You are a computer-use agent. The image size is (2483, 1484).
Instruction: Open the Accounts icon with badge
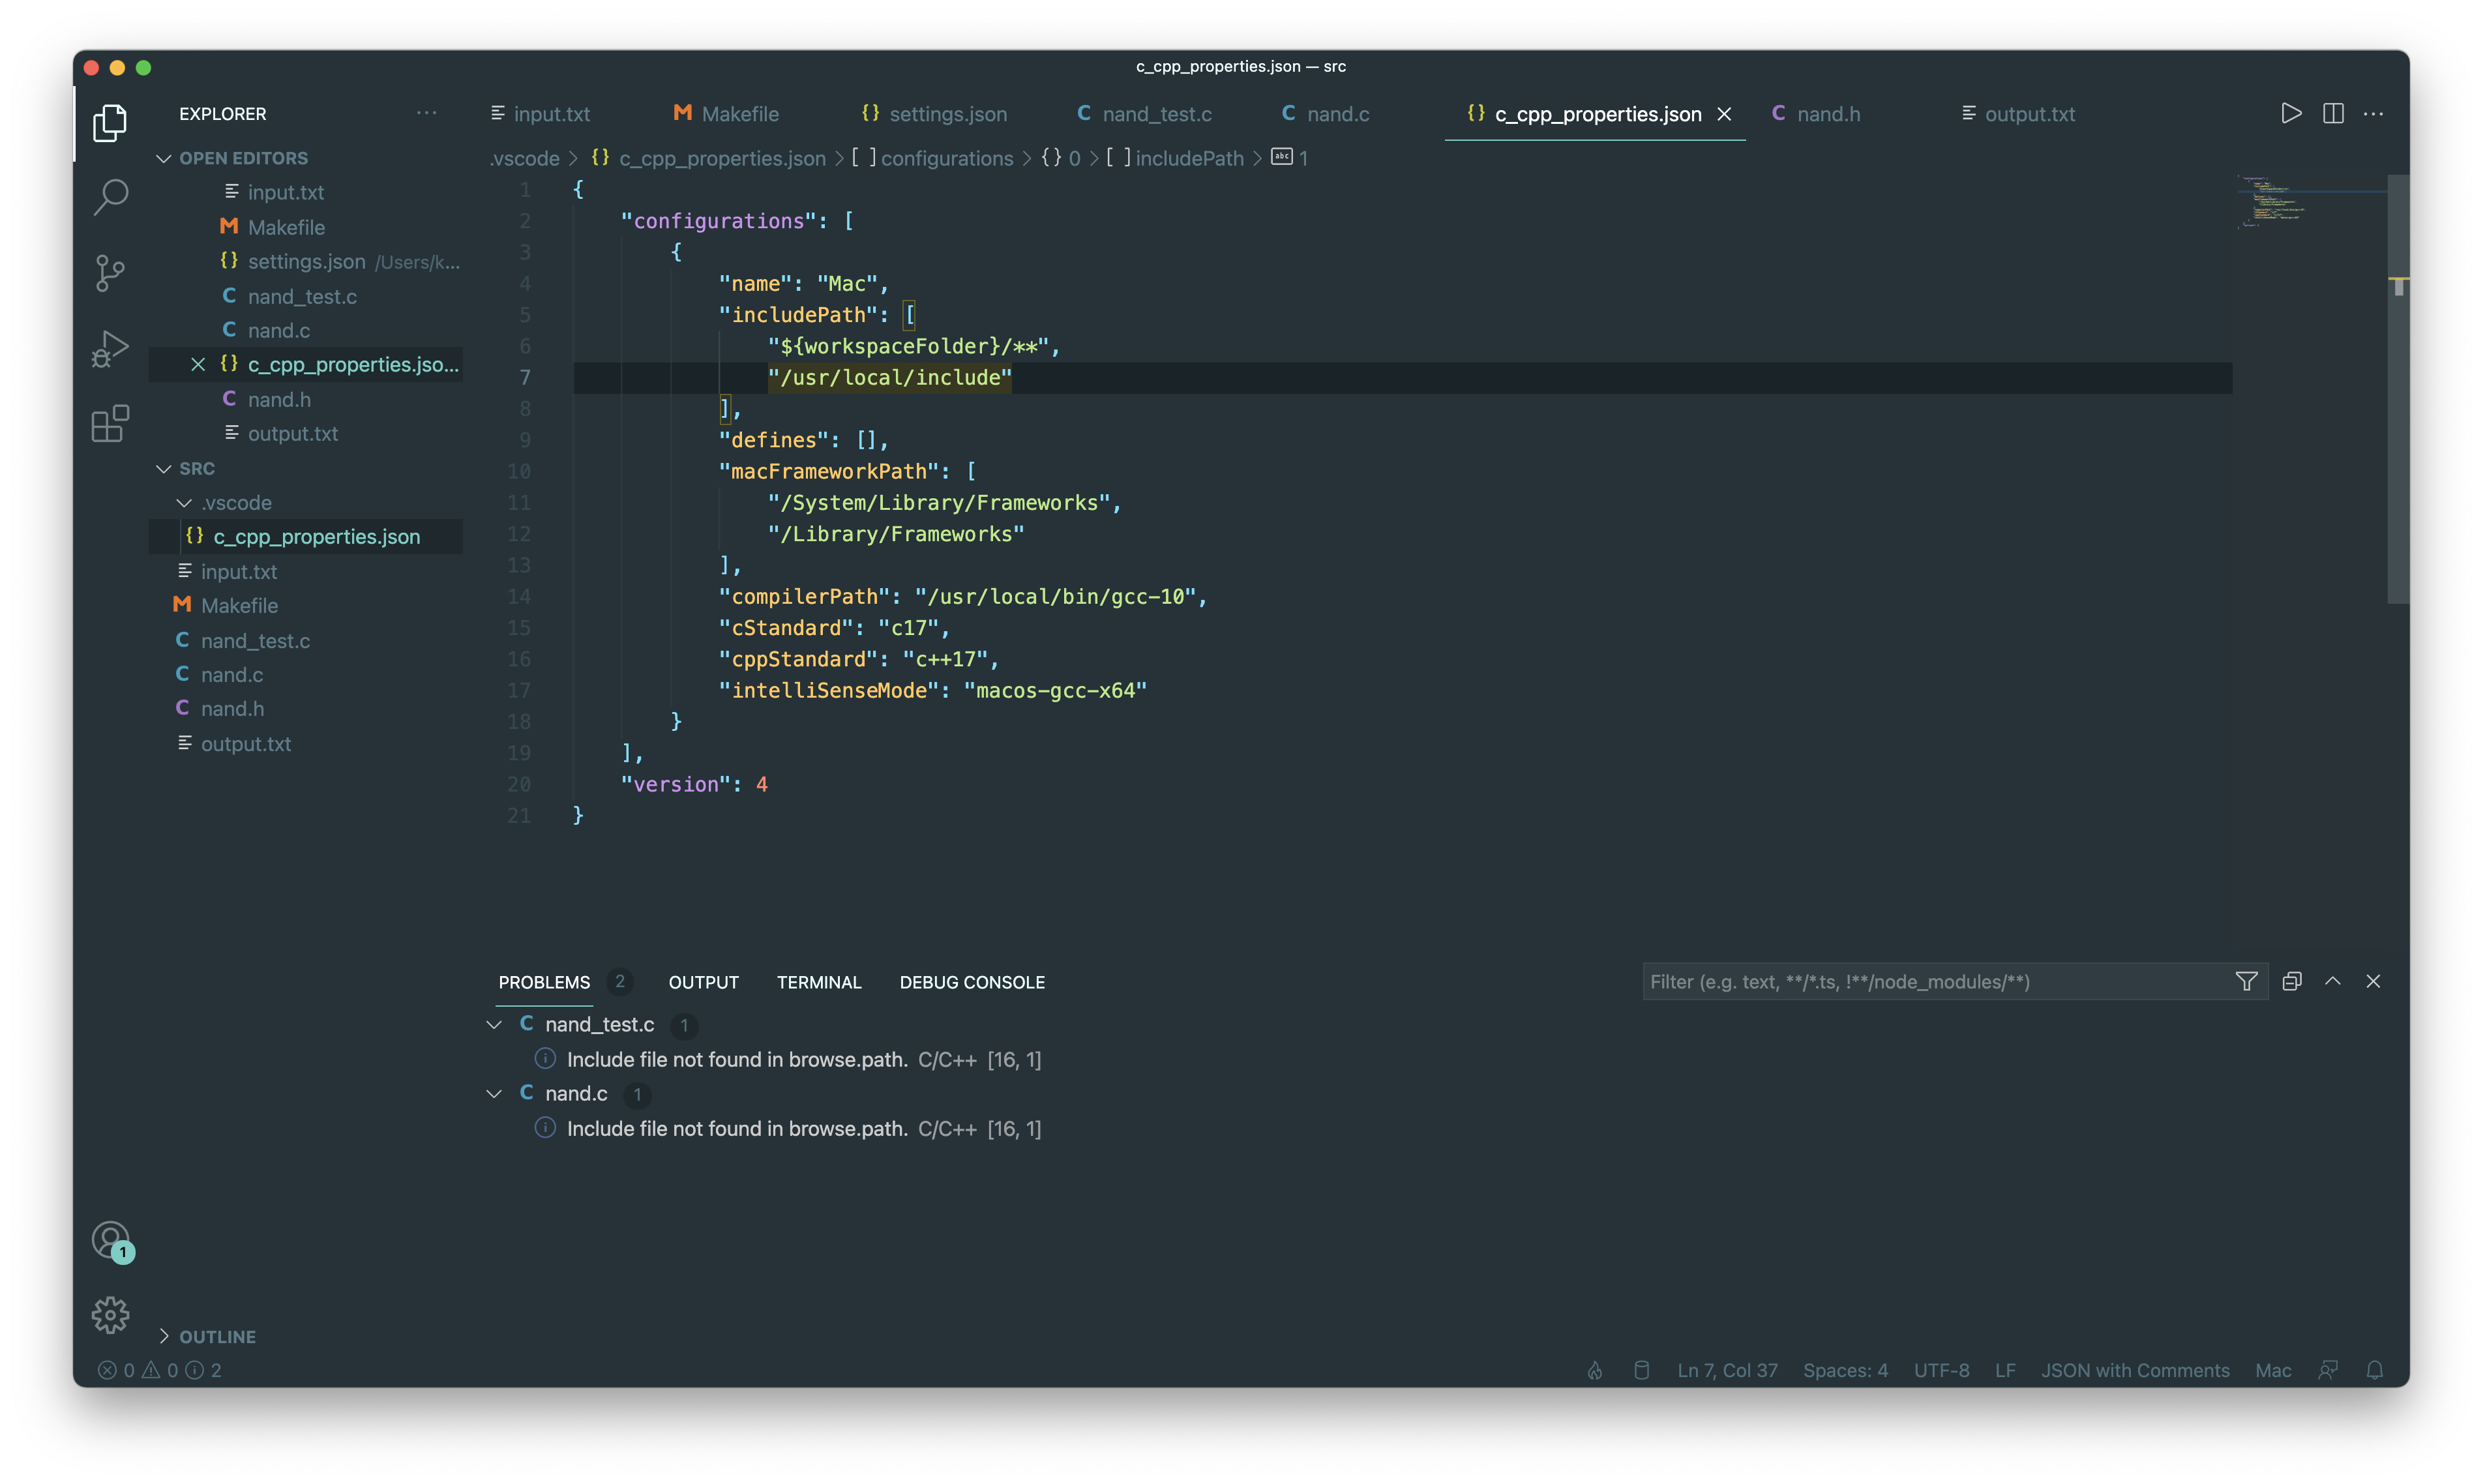111,1241
